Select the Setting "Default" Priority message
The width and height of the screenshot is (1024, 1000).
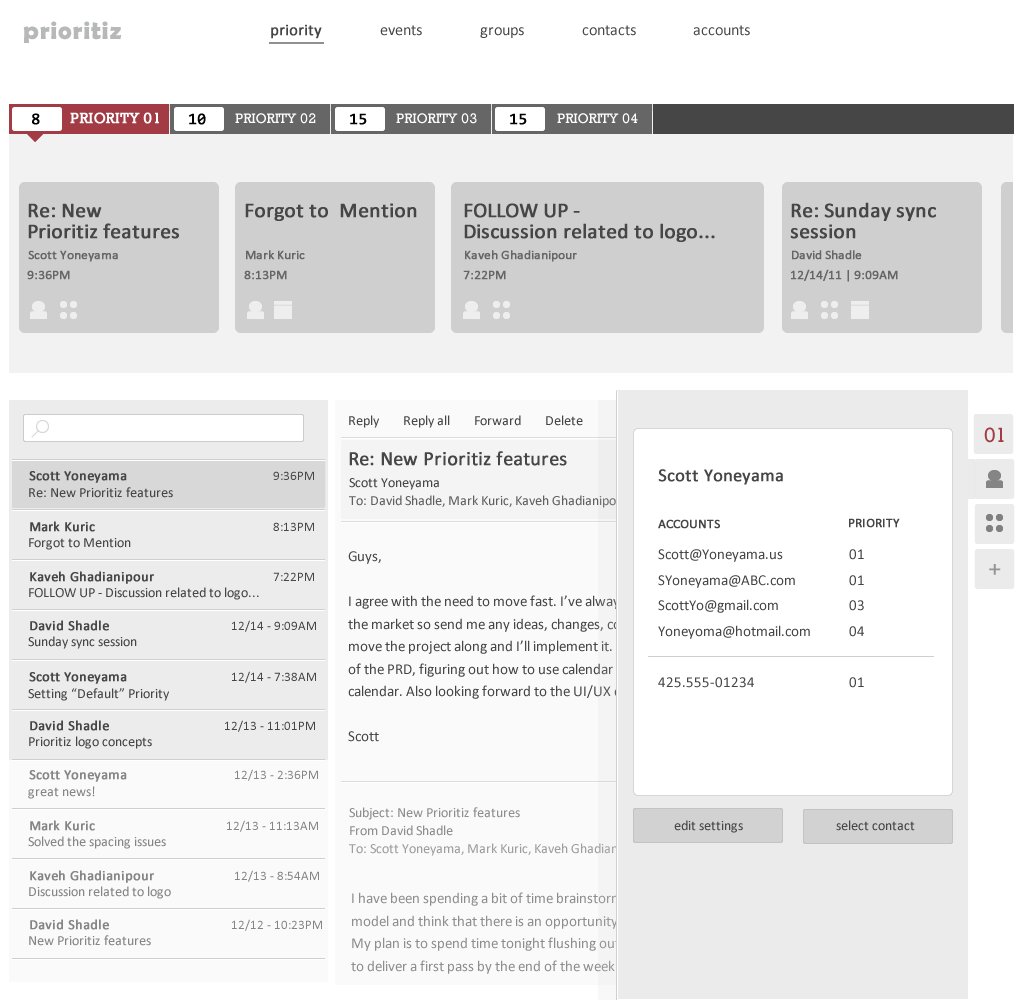(168, 685)
